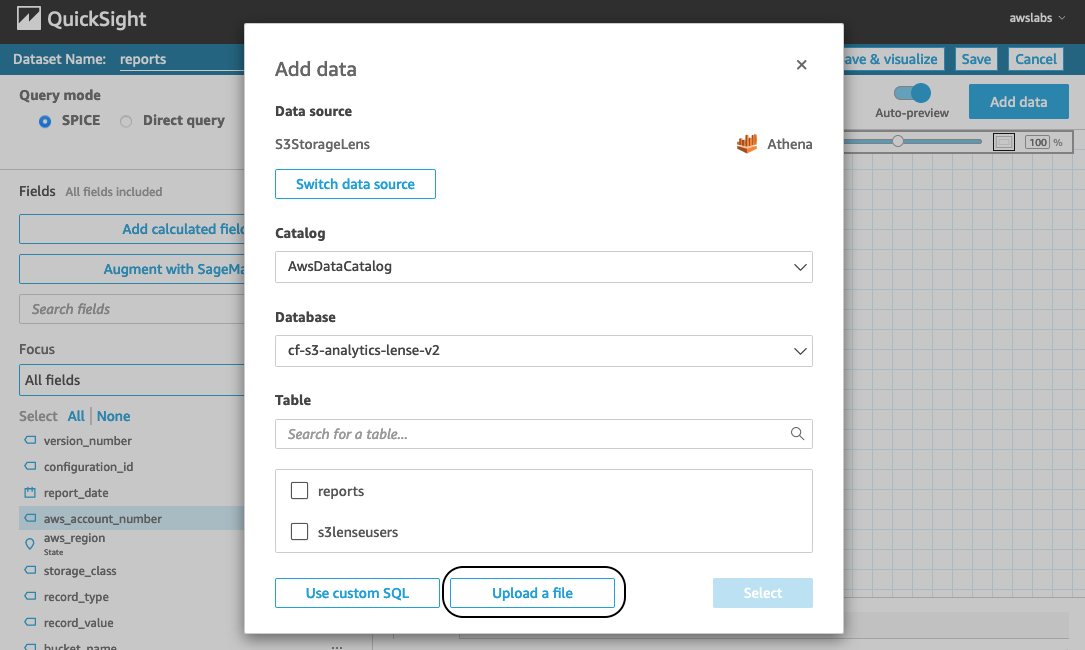Click the version_number field type icon
The image size is (1085, 650).
(30, 440)
